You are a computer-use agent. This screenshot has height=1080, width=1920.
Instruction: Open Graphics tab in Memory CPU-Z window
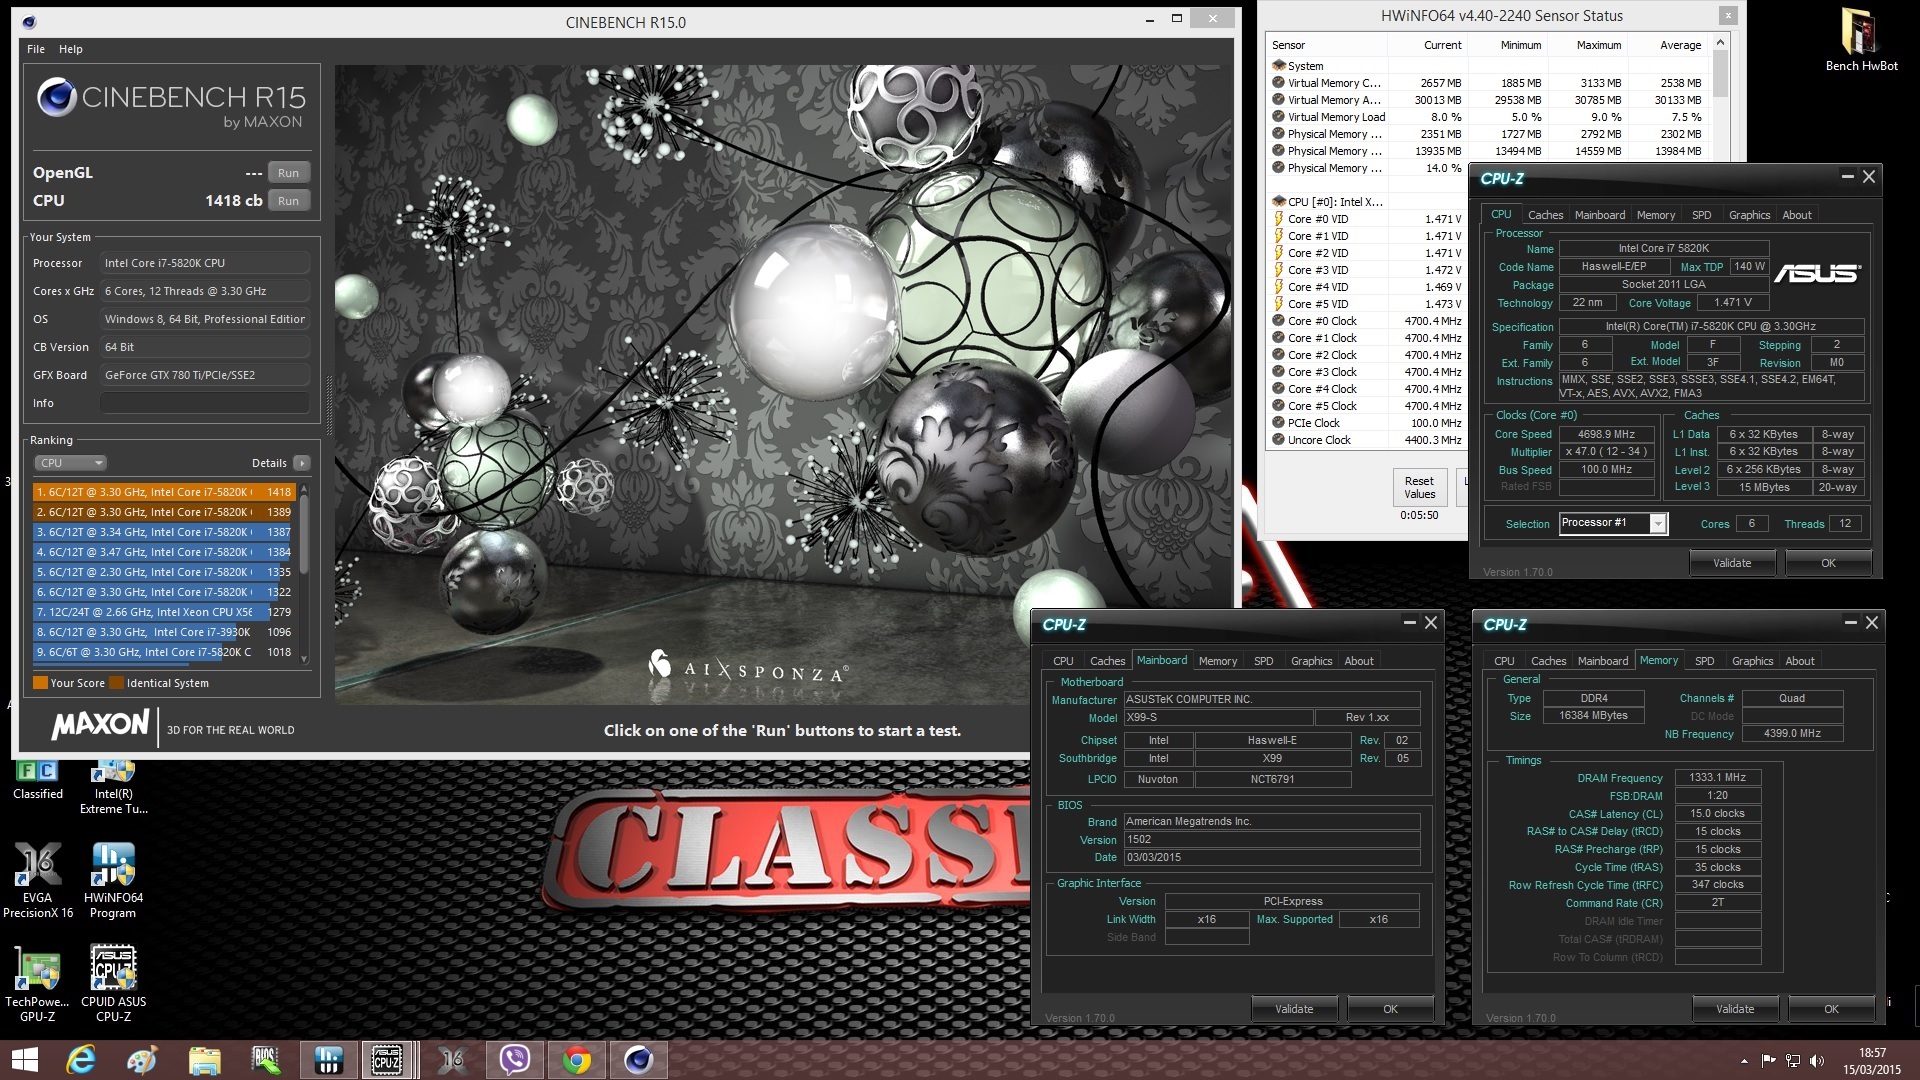(1752, 661)
